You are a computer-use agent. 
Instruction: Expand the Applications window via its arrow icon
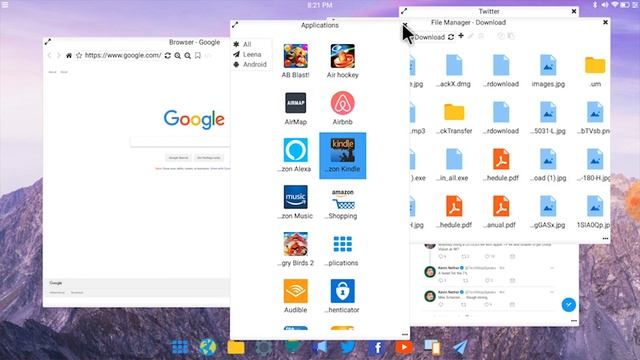(x=235, y=25)
